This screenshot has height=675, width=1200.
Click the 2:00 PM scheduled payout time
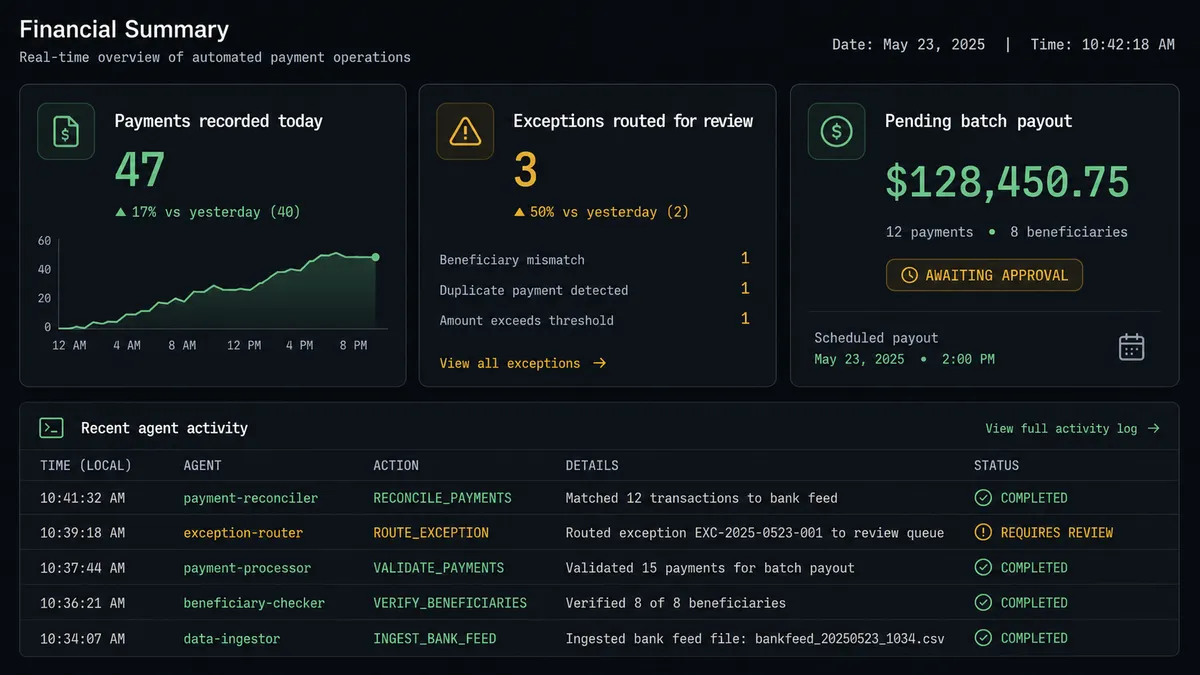click(x=968, y=359)
